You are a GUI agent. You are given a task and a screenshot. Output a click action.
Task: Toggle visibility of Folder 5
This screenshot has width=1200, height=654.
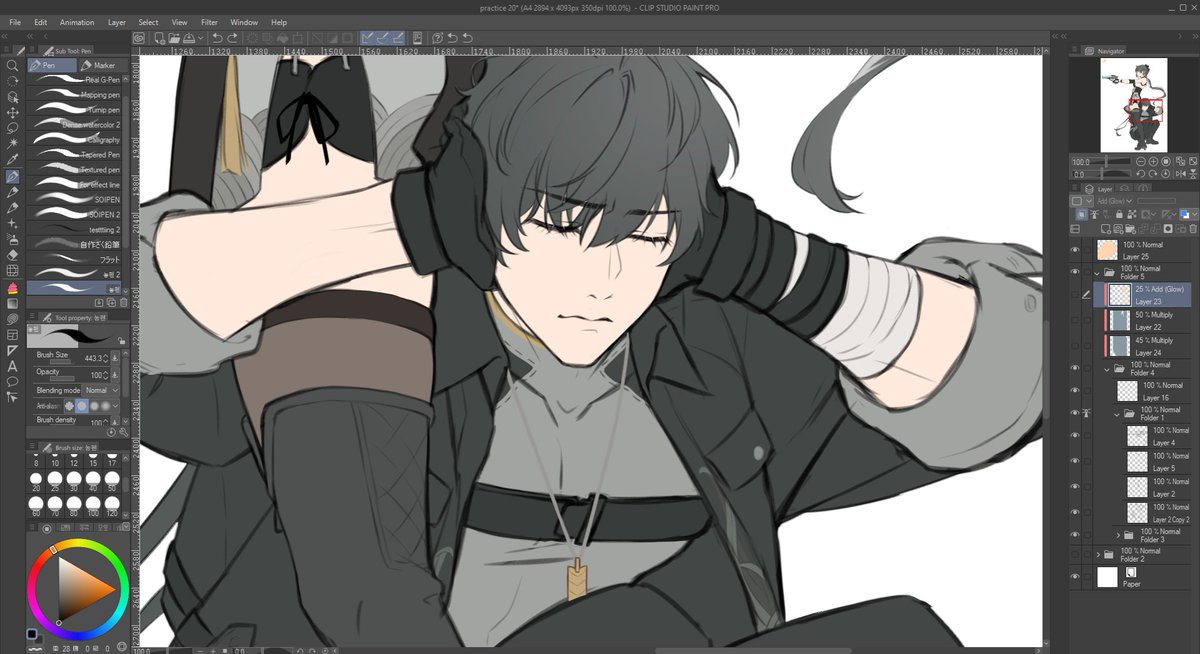[1075, 272]
